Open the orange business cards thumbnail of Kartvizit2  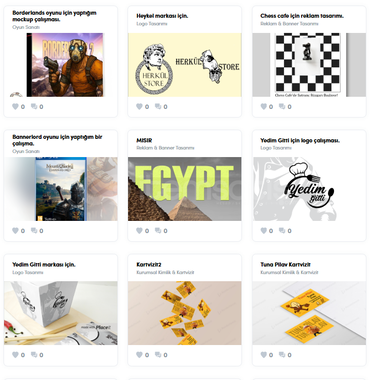(185, 313)
